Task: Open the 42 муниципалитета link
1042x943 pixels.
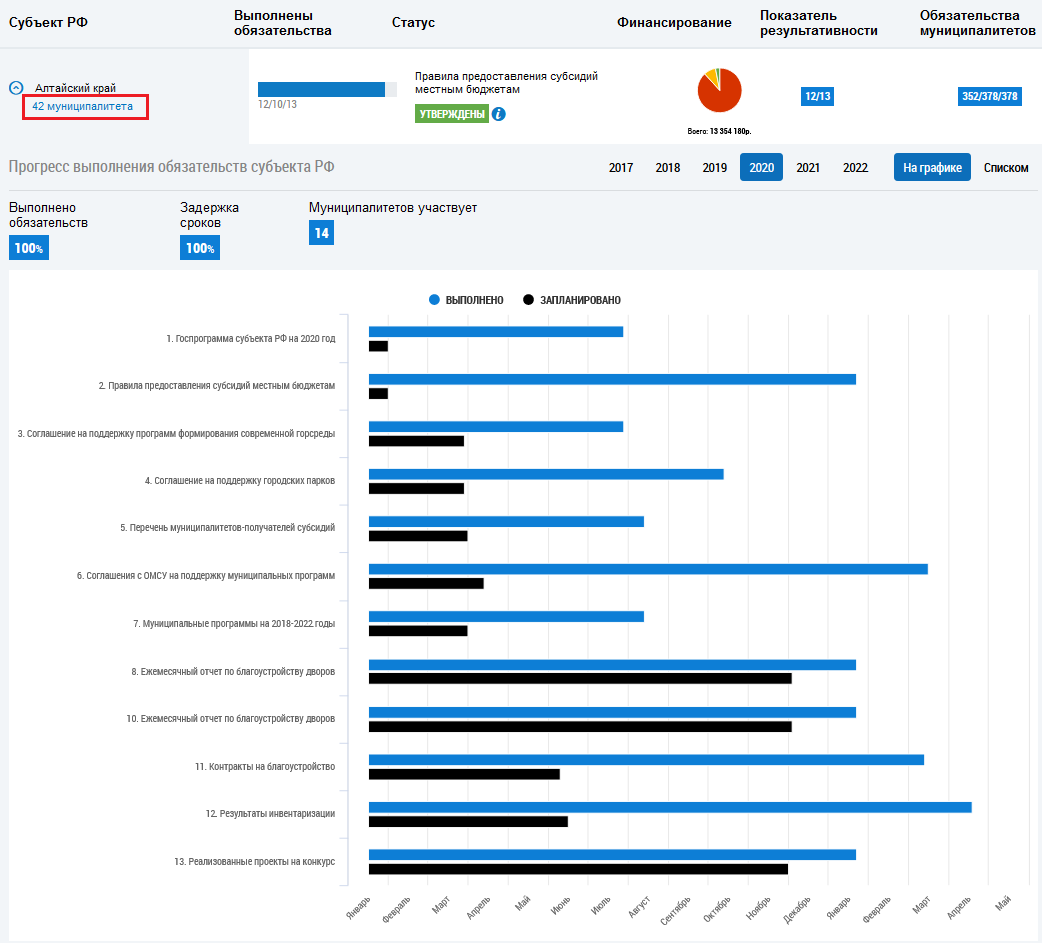Action: 82,106
